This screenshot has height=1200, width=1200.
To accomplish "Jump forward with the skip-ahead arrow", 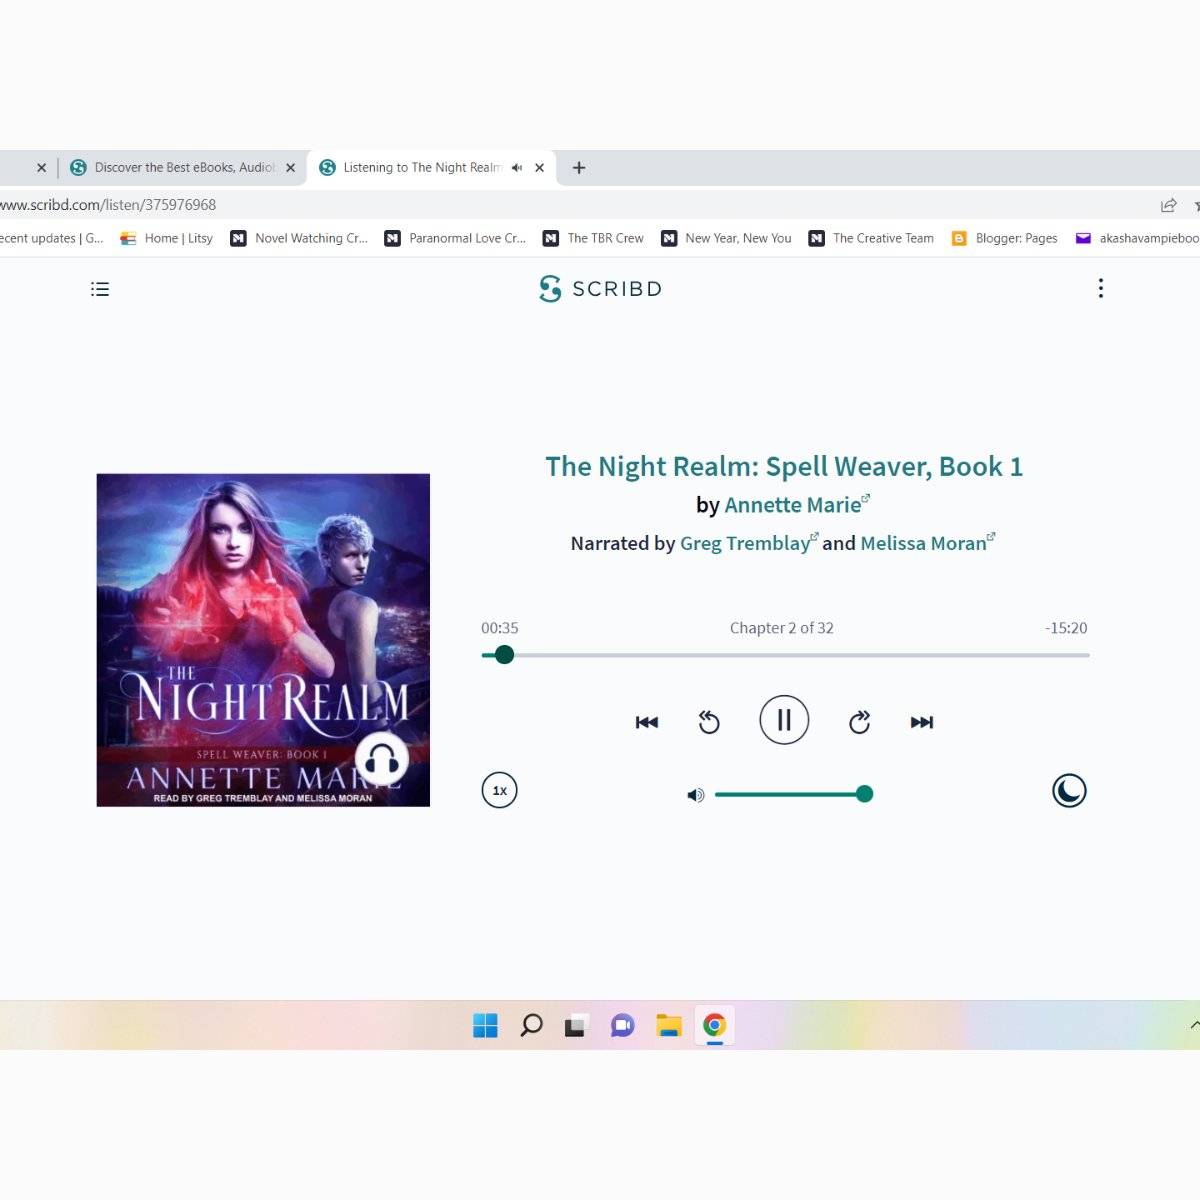I will point(859,722).
